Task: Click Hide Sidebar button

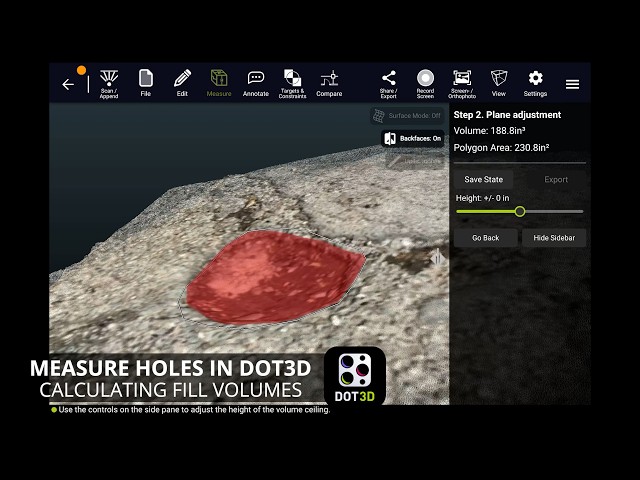Action: pyautogui.click(x=554, y=238)
